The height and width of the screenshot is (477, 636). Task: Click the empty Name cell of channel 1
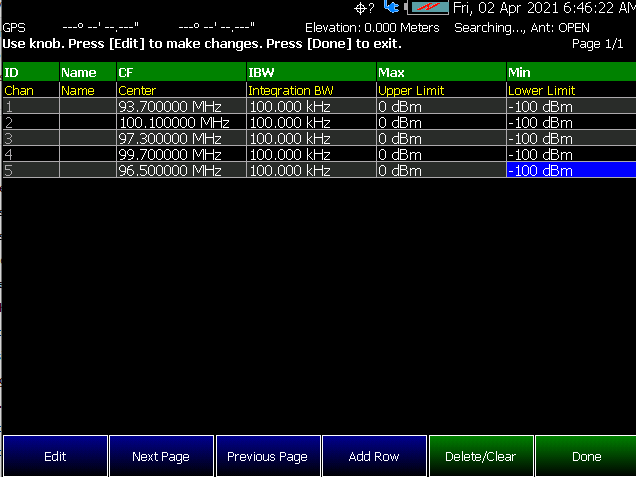(x=88, y=106)
